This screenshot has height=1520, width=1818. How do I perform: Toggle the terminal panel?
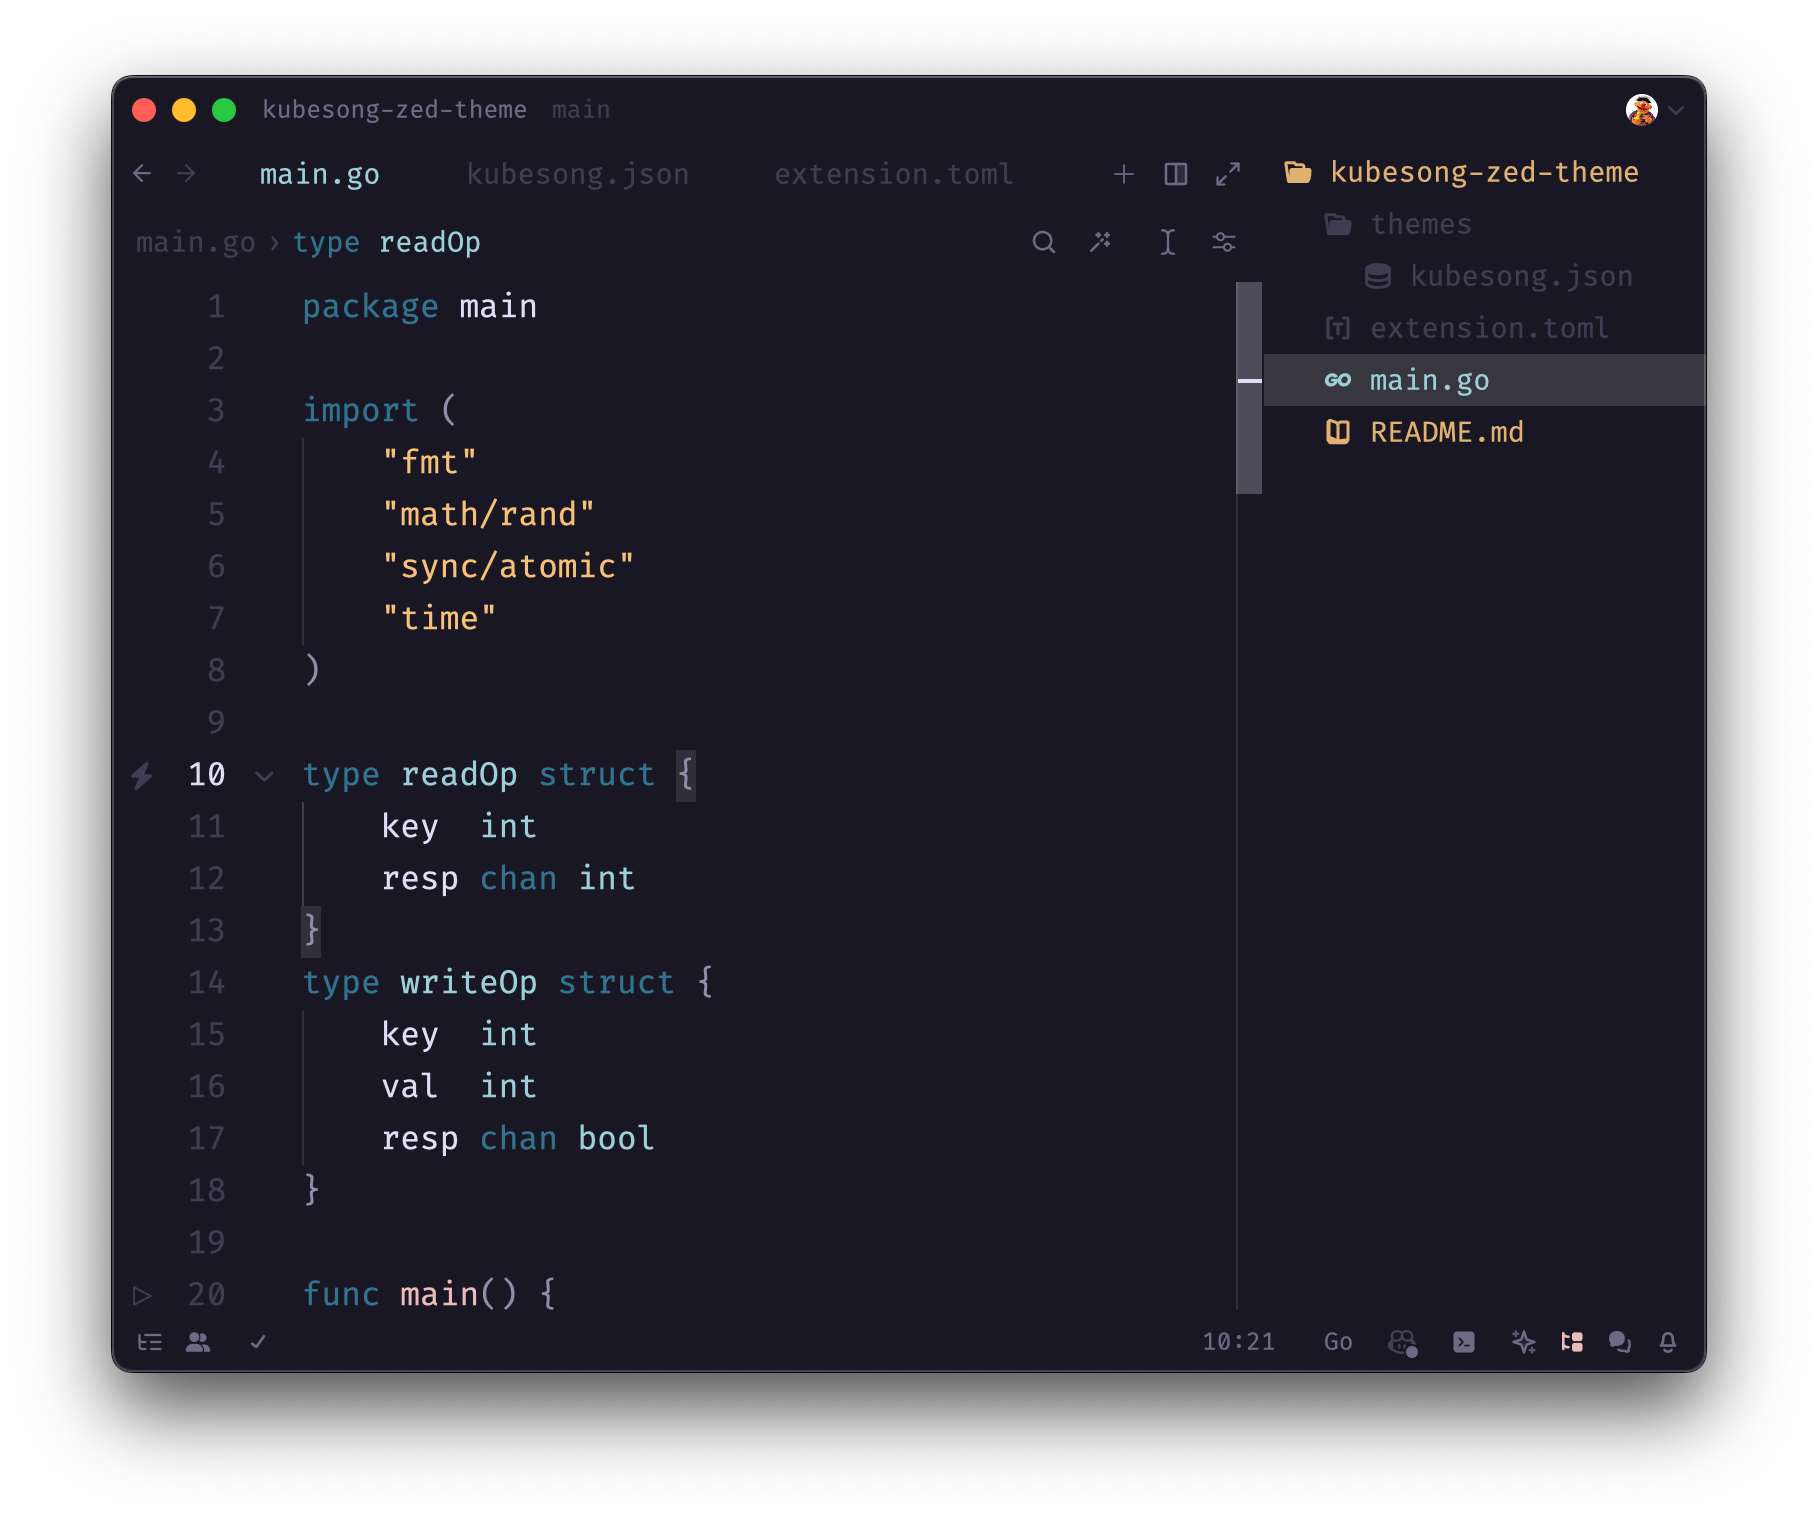[x=1464, y=1342]
